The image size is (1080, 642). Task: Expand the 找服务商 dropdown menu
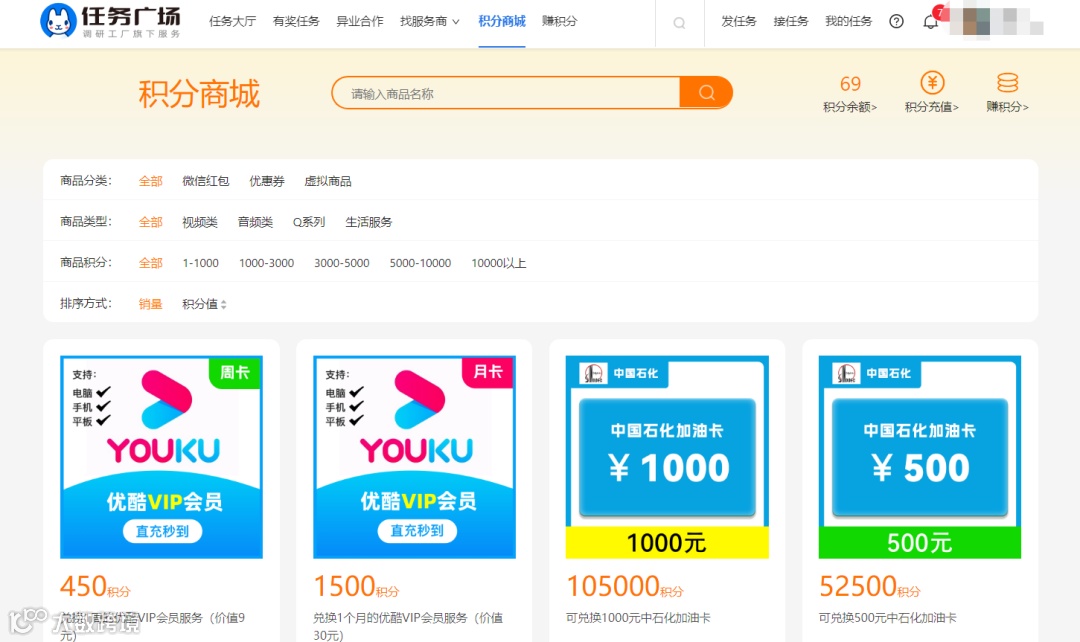(430, 21)
